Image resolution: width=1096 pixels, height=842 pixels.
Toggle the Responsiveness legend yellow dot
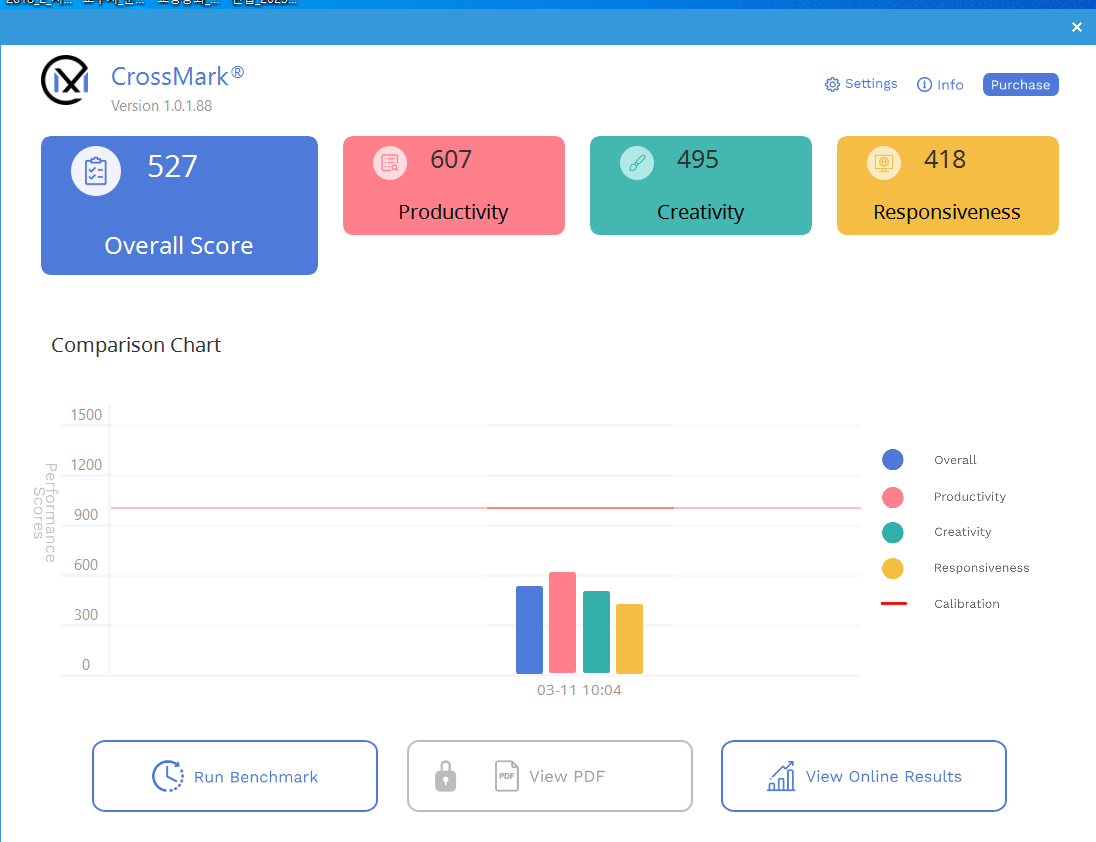pos(893,568)
